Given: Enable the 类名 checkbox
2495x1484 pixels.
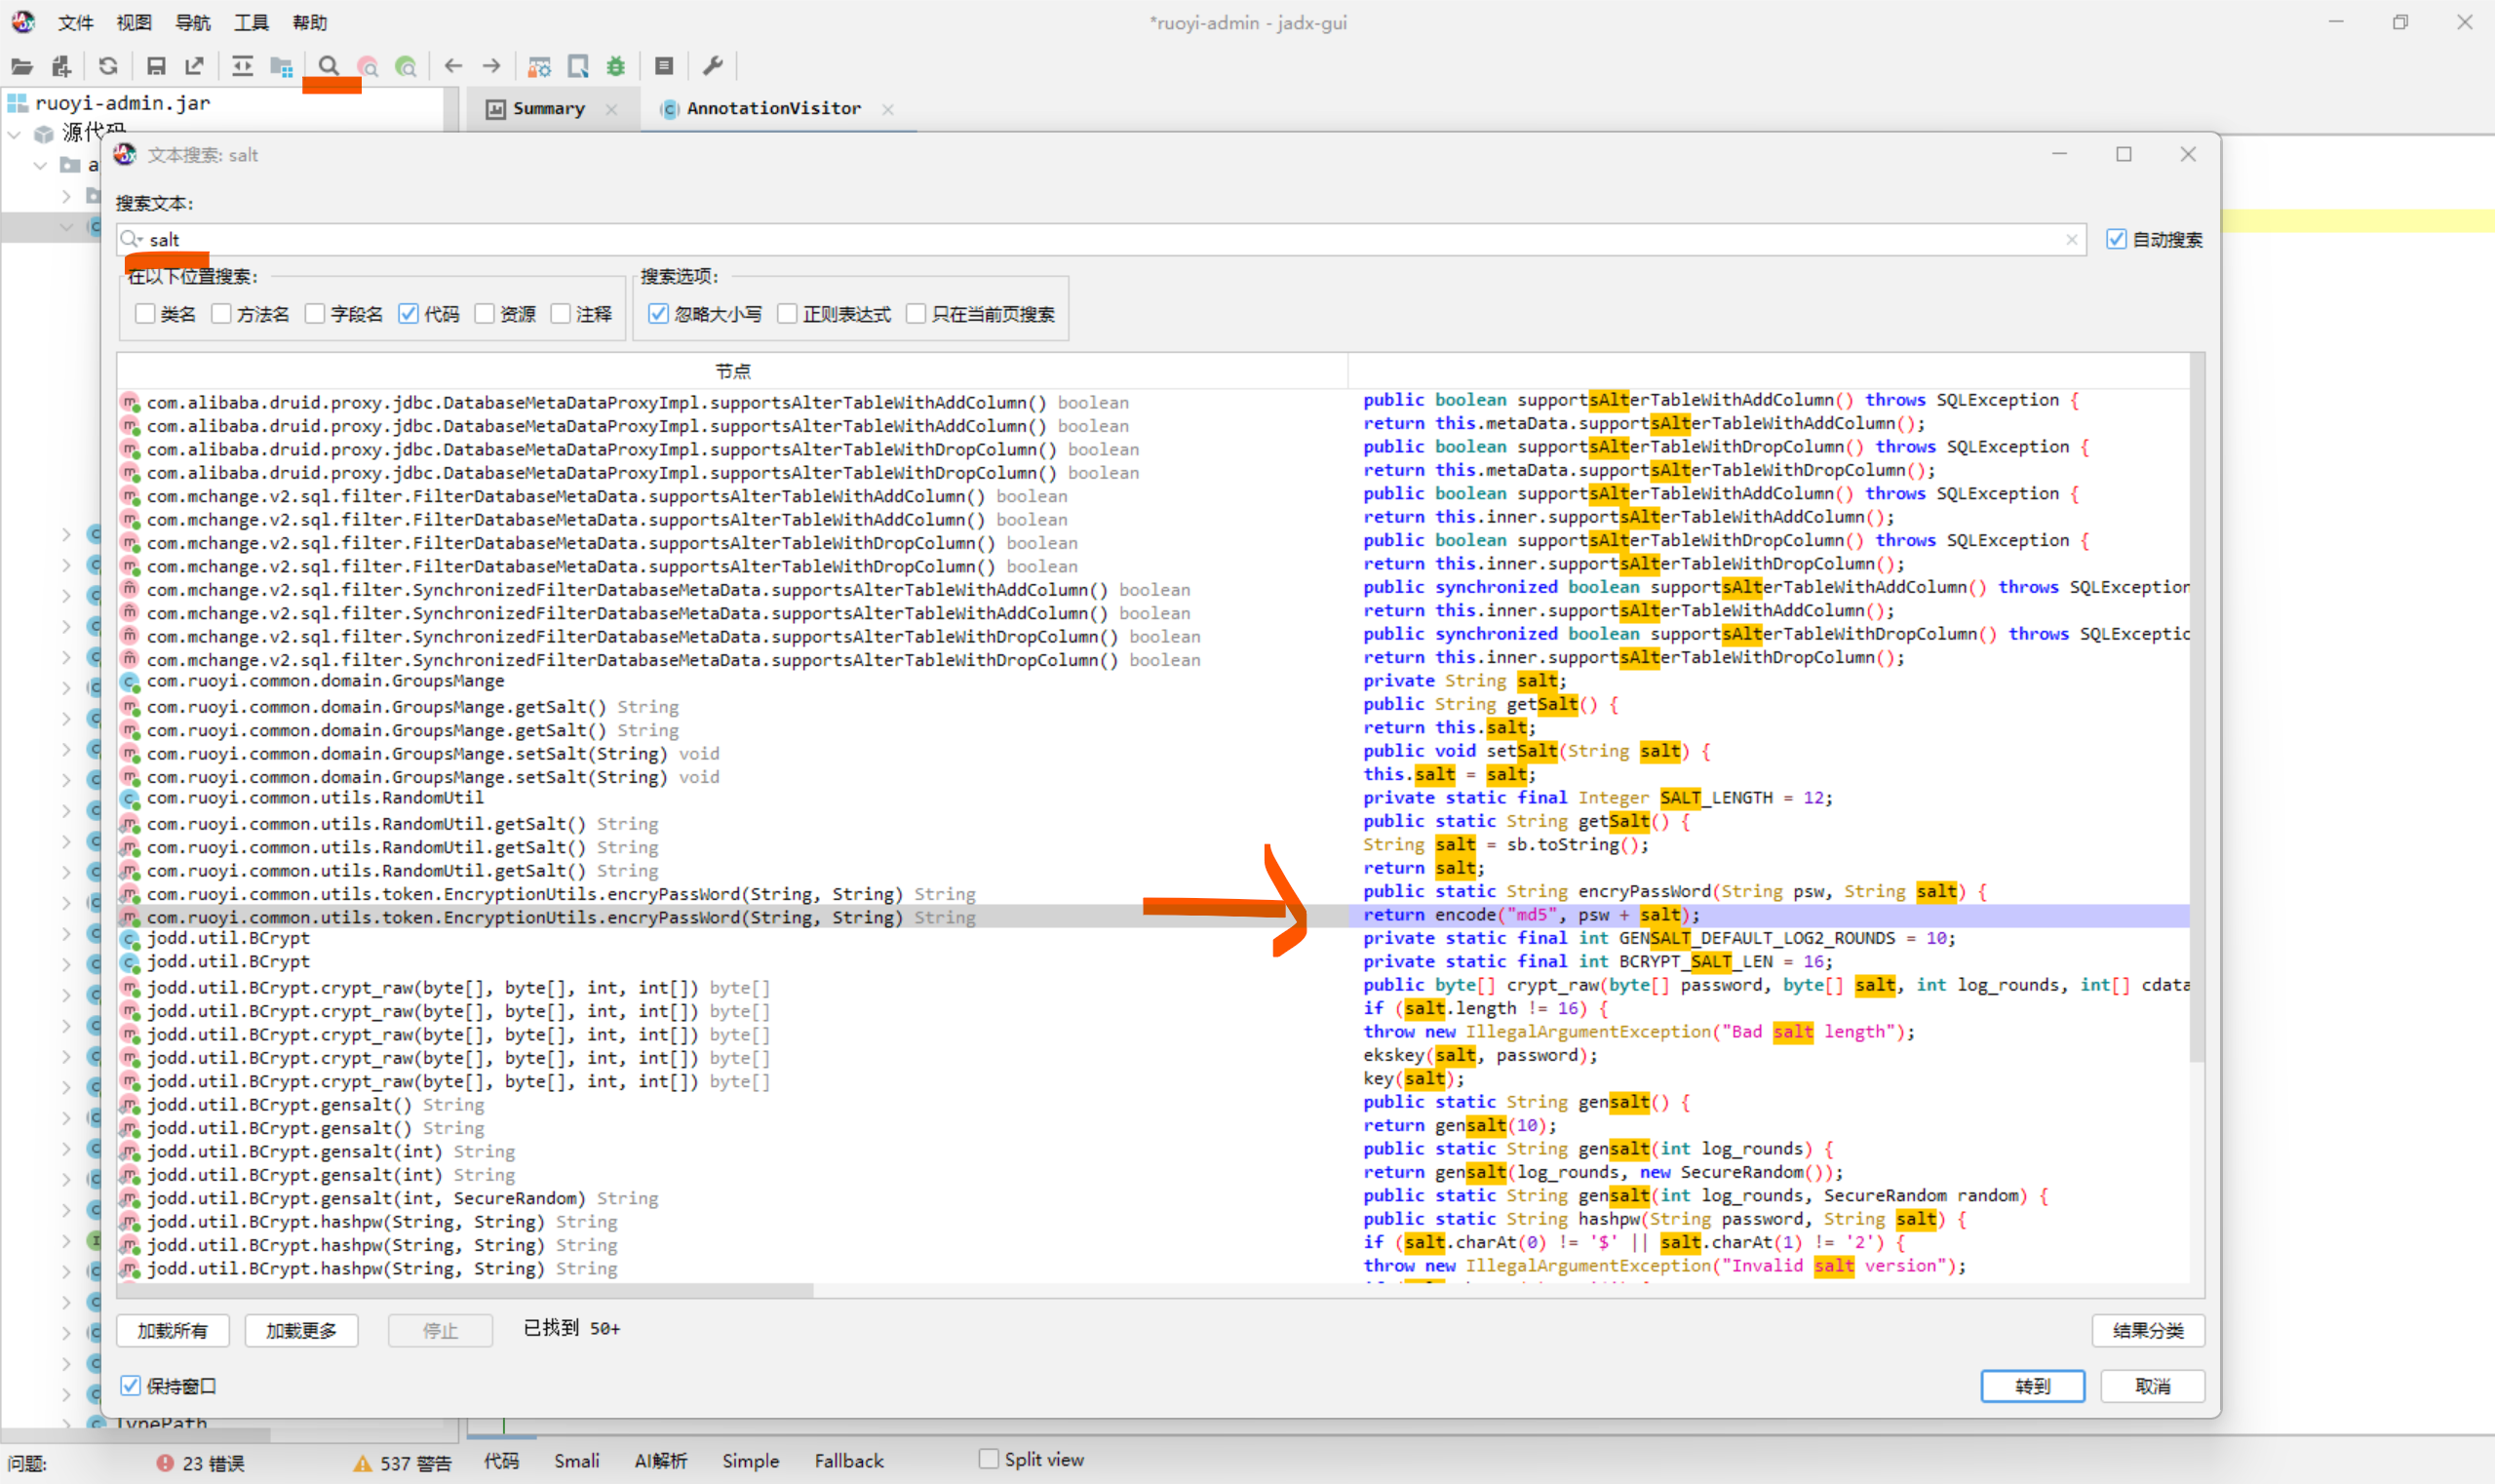Looking at the screenshot, I should (x=146, y=314).
